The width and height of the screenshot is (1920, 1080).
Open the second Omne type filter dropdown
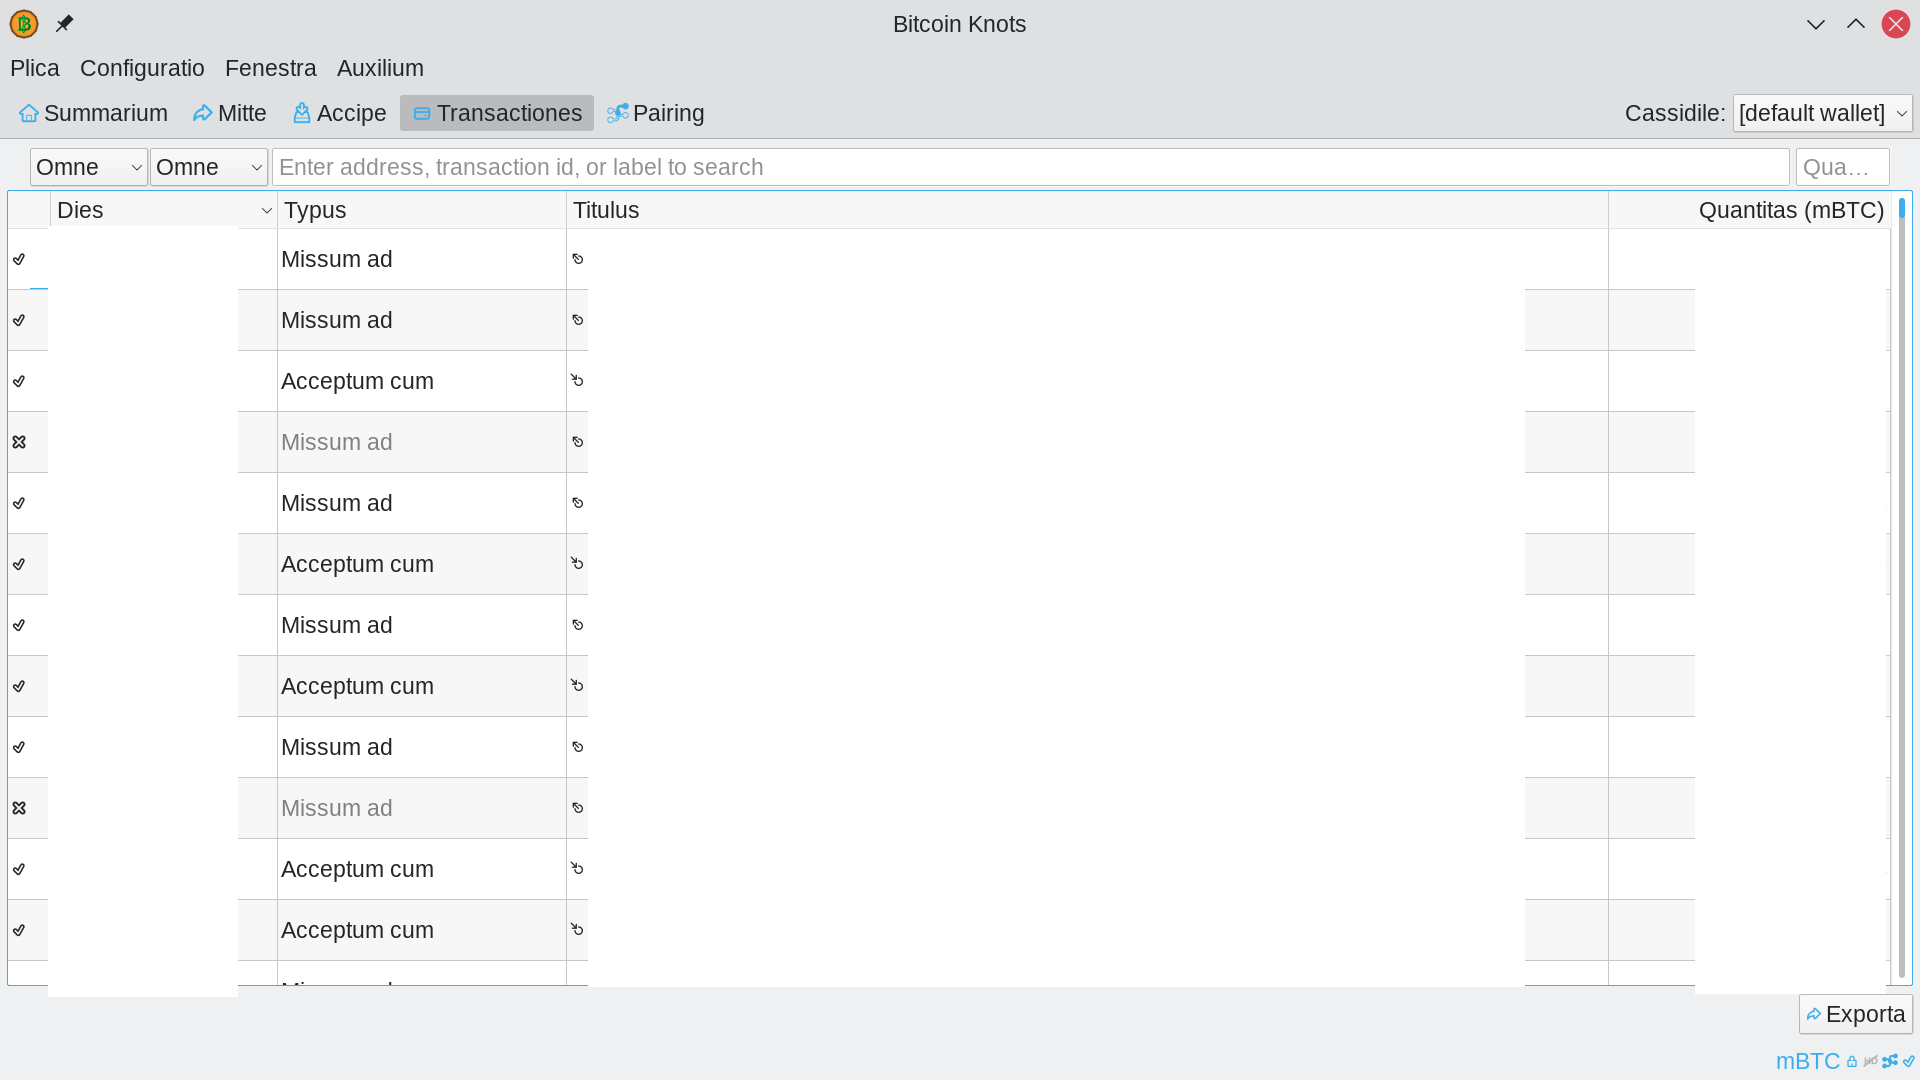pos(209,167)
